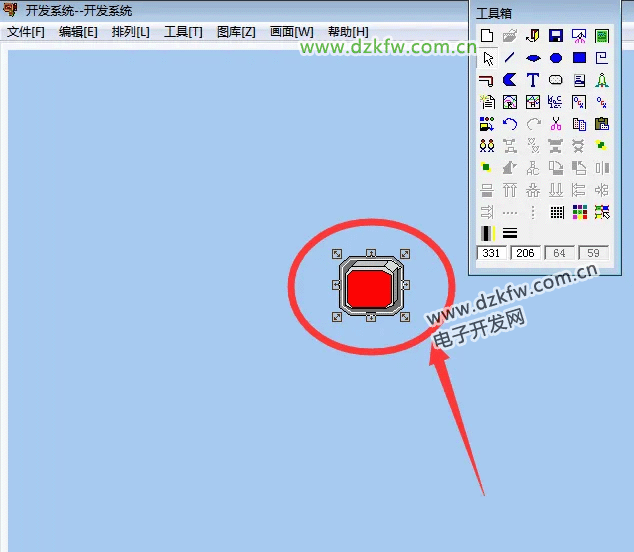This screenshot has width=634, height=552.
Task: Choose the rounded button tool in toolbox
Action: pyautogui.click(x=556, y=80)
